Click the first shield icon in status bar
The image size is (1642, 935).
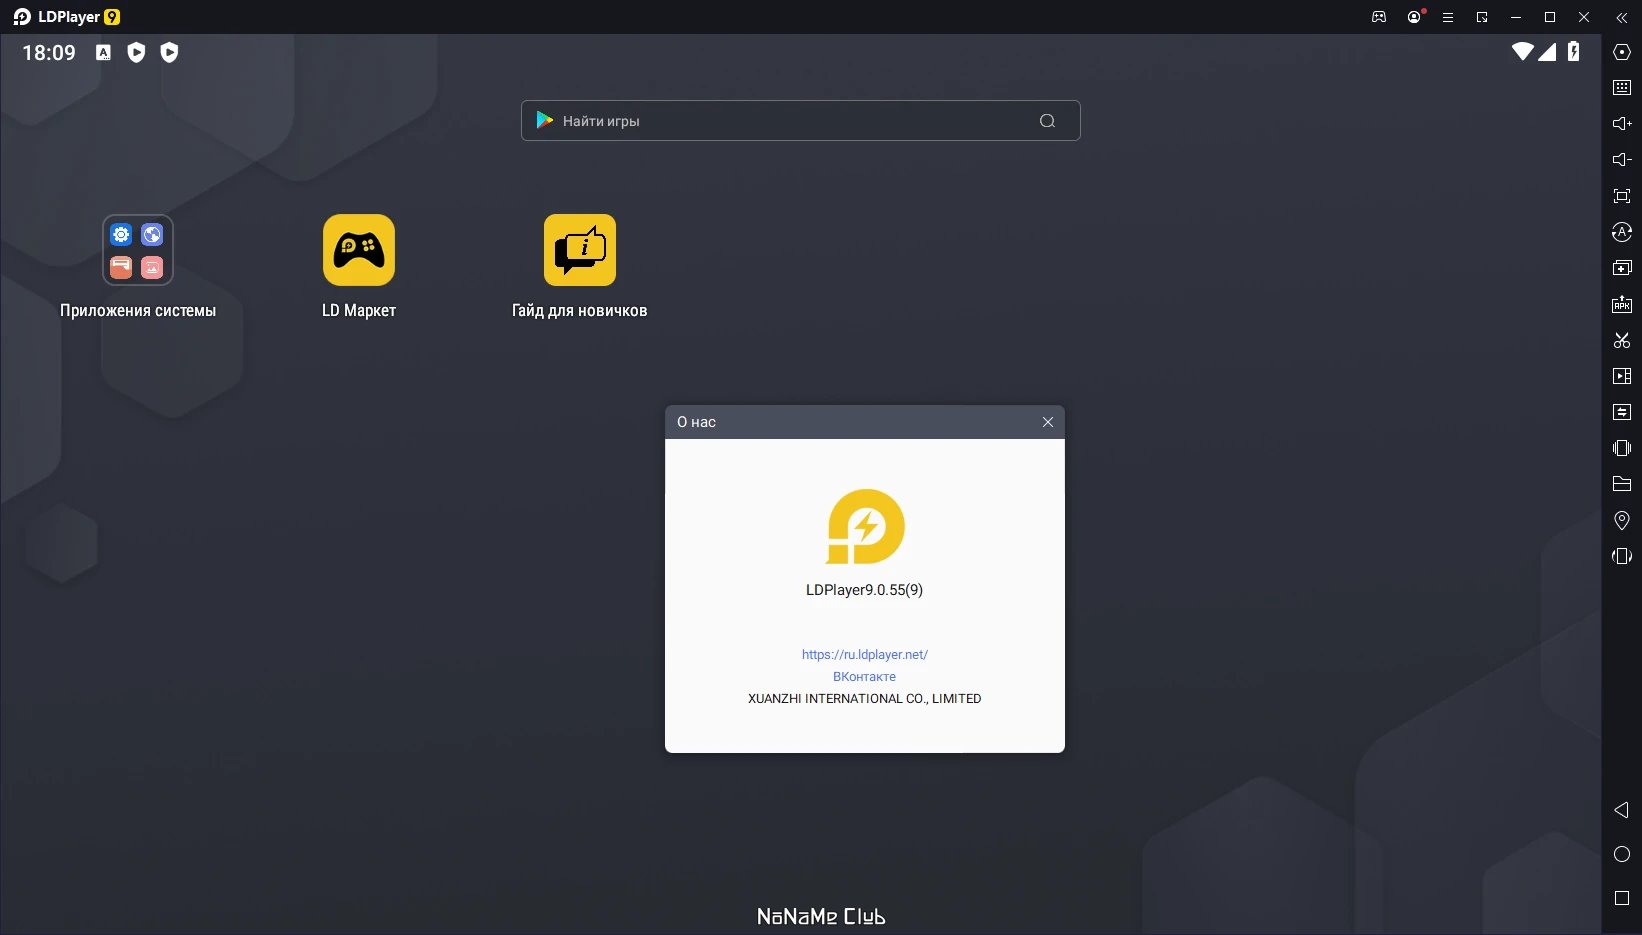(136, 53)
